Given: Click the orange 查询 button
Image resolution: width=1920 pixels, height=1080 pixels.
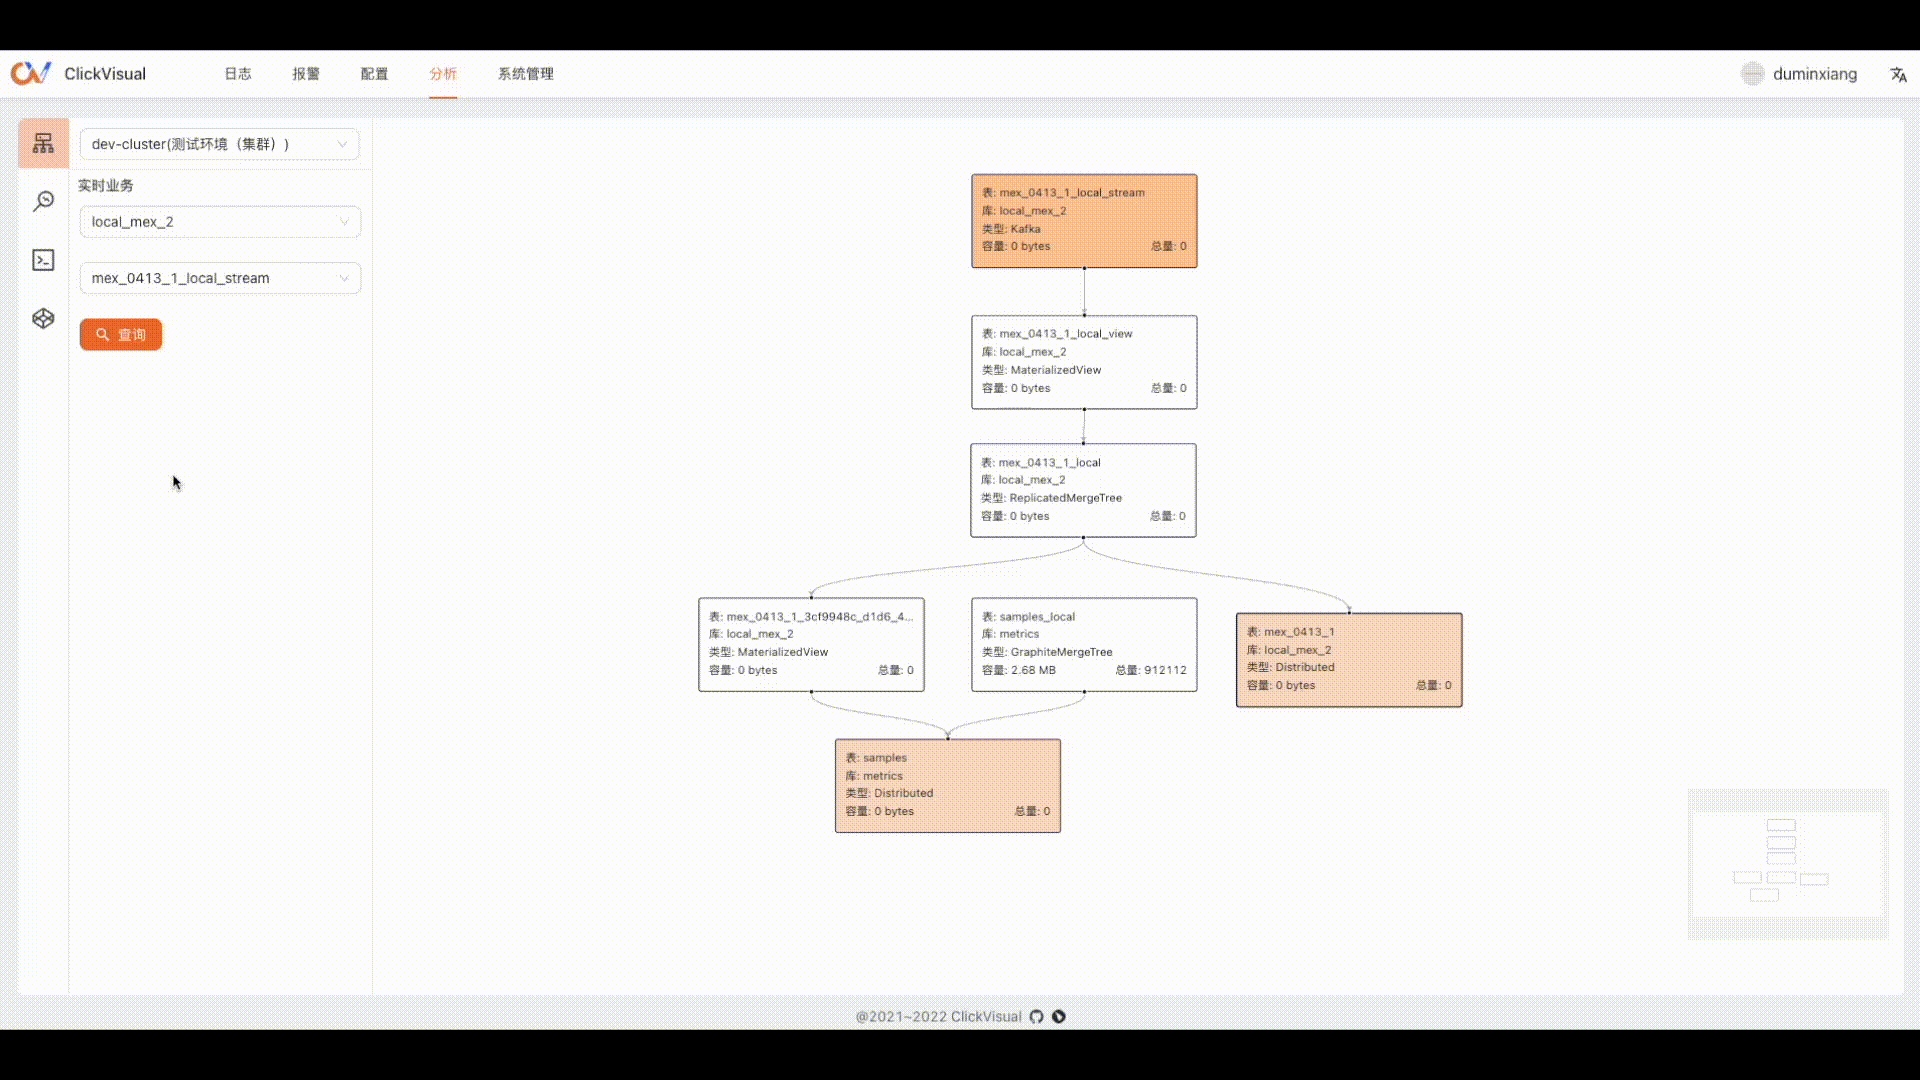Looking at the screenshot, I should 121,335.
